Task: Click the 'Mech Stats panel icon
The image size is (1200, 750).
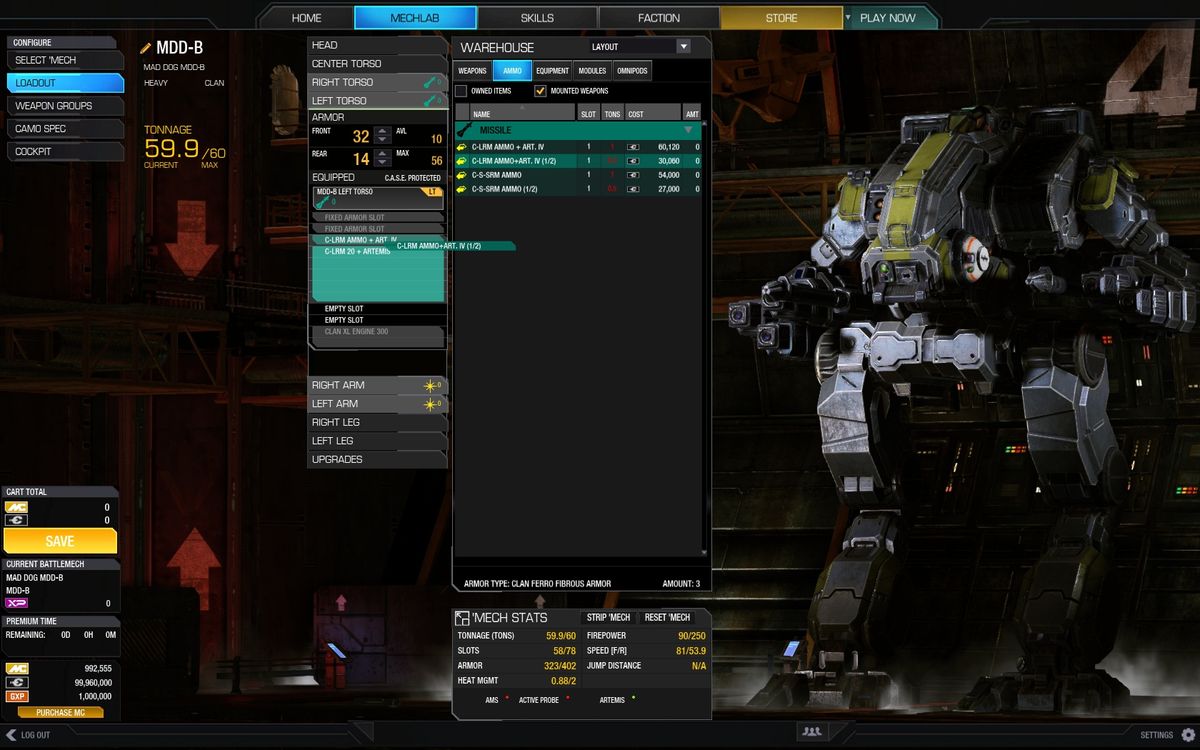Action: pyautogui.click(x=463, y=617)
